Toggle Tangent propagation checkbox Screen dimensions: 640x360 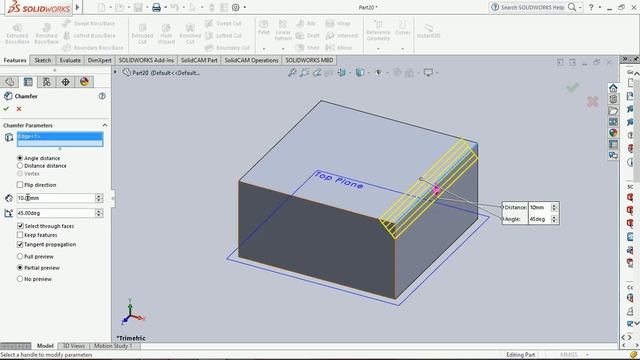20,244
